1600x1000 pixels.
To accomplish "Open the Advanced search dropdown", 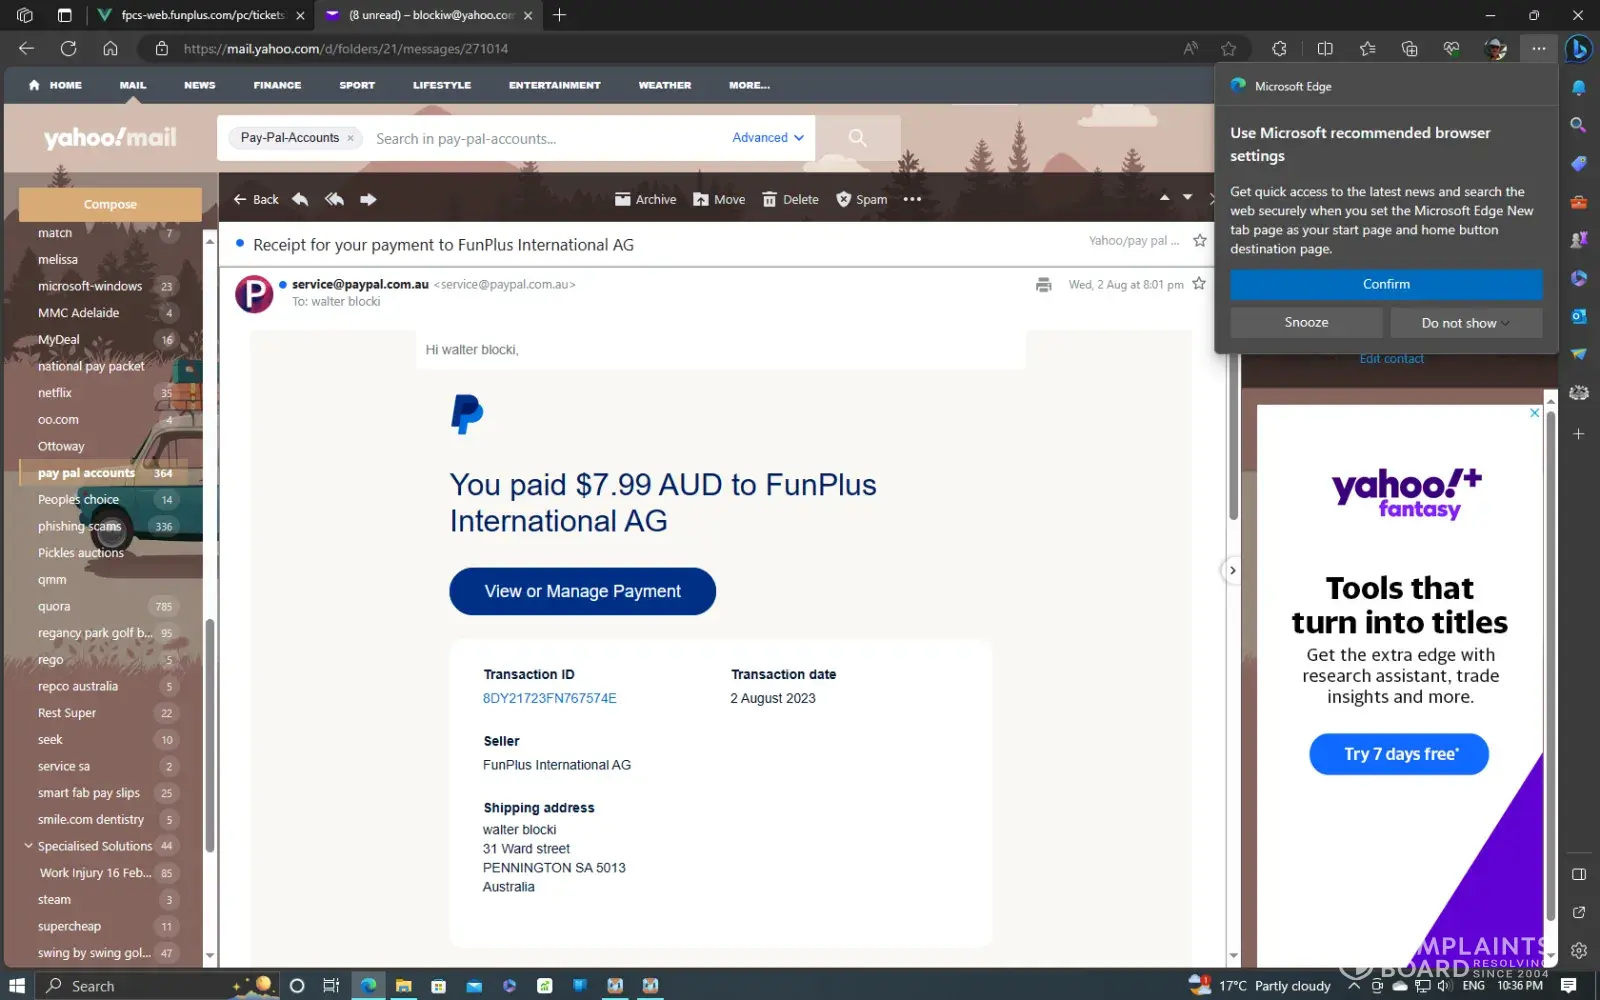I will coord(767,138).
